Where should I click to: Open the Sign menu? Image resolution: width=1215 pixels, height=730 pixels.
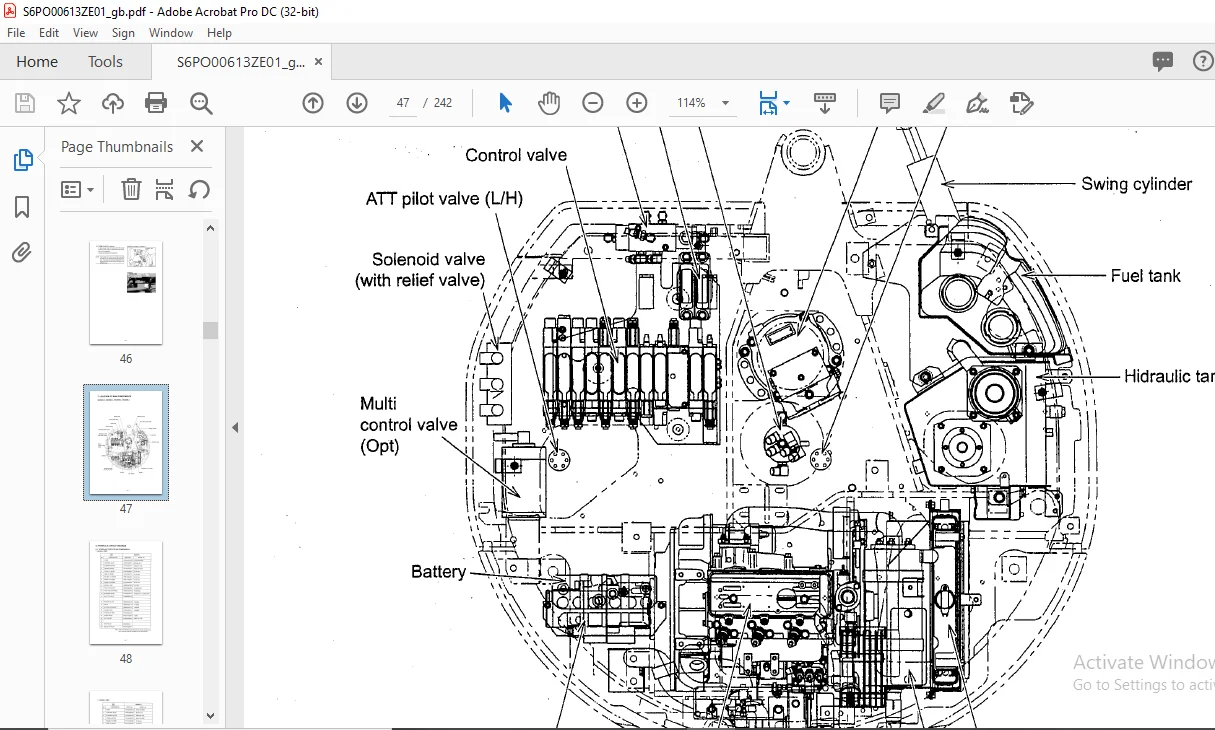tap(123, 33)
